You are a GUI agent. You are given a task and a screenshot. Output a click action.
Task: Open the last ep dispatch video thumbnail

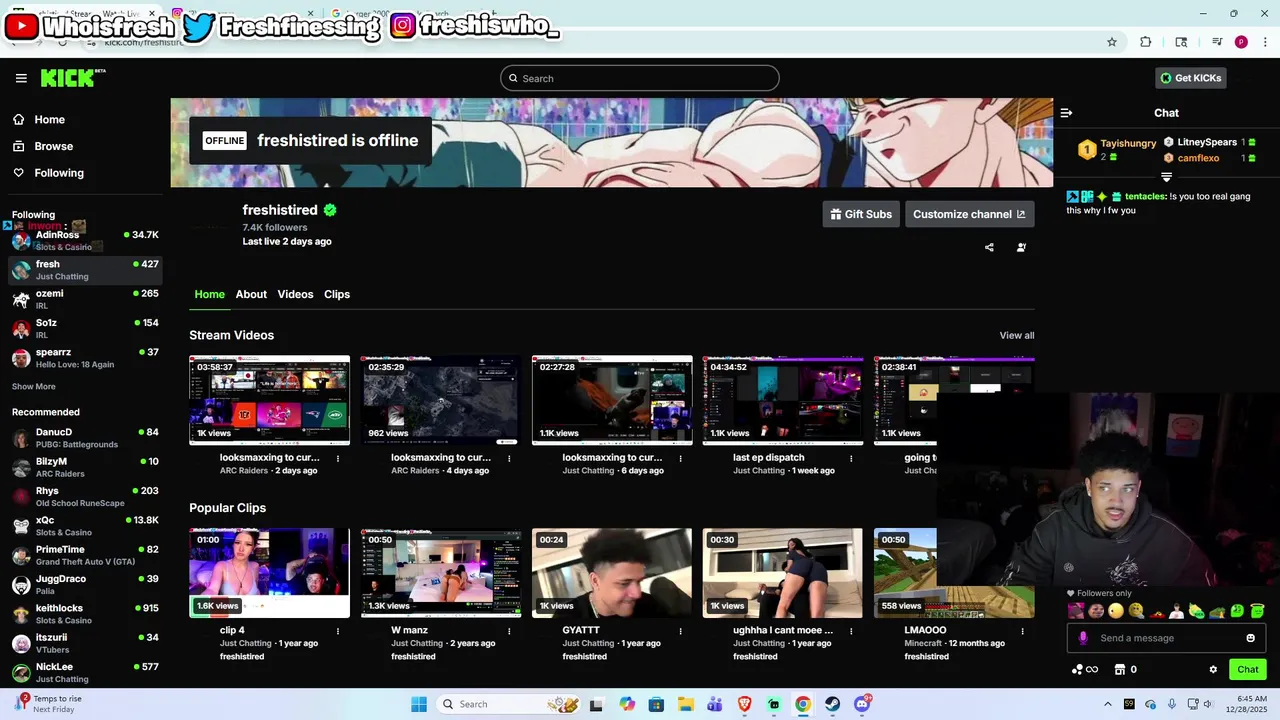point(783,400)
